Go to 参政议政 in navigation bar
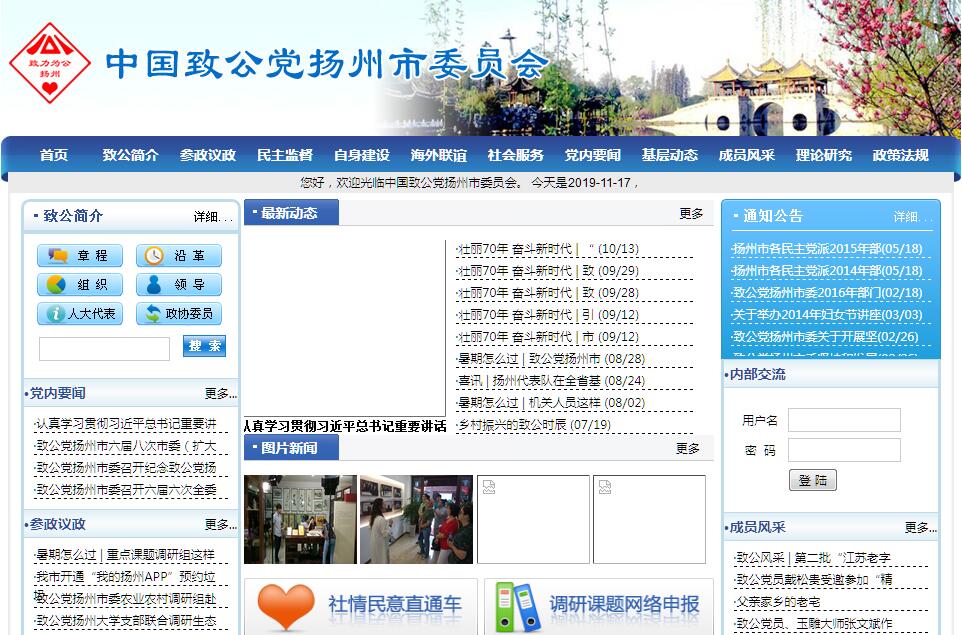This screenshot has height=635, width=962. (x=207, y=155)
